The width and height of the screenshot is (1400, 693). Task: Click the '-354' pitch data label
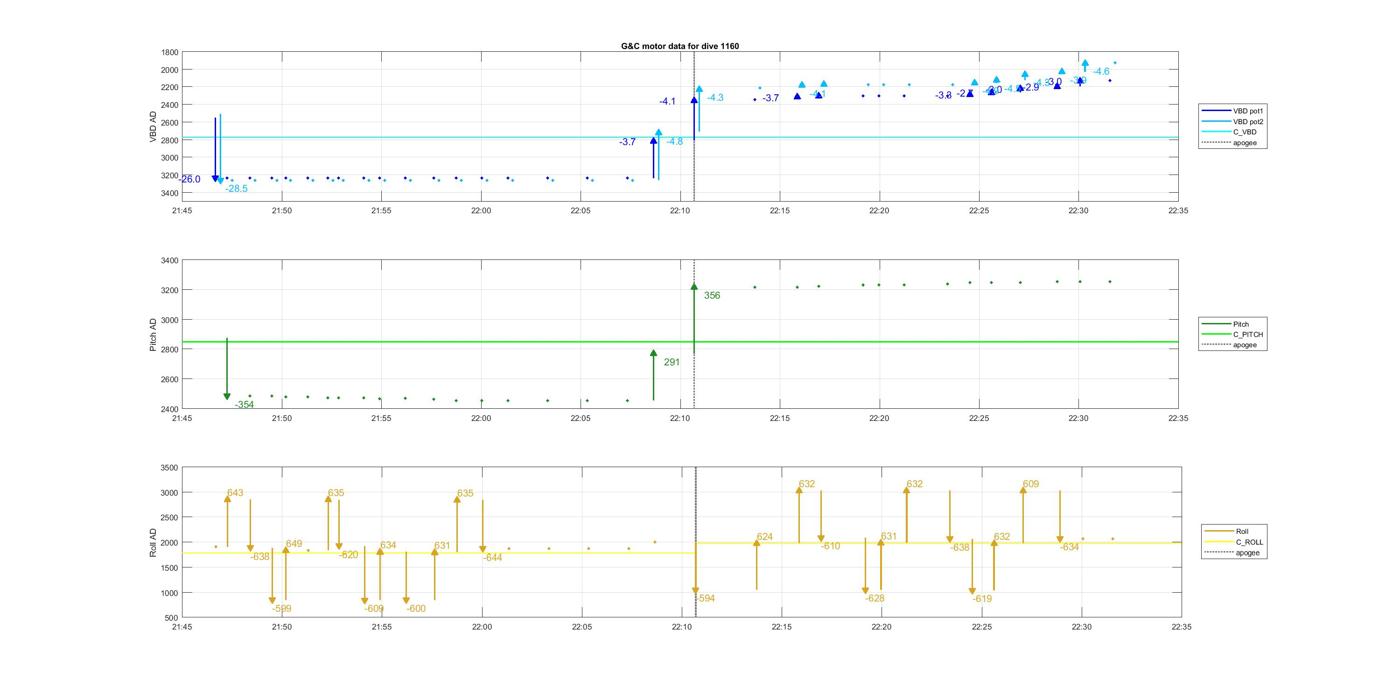click(x=244, y=405)
